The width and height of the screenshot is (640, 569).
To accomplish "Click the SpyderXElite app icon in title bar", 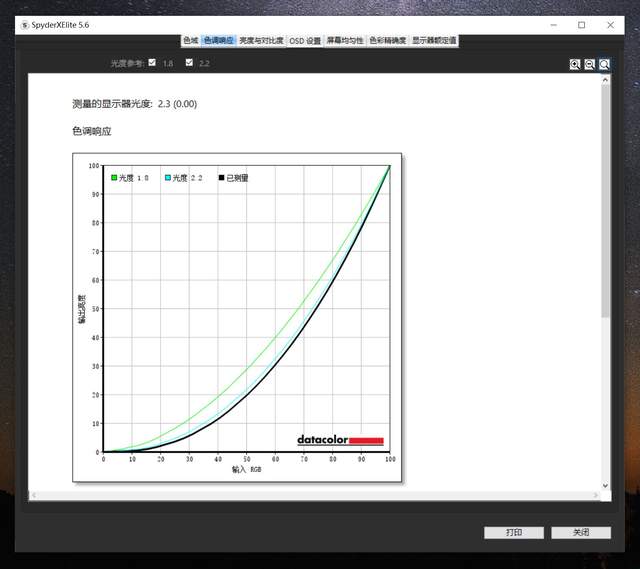I will coord(25,25).
